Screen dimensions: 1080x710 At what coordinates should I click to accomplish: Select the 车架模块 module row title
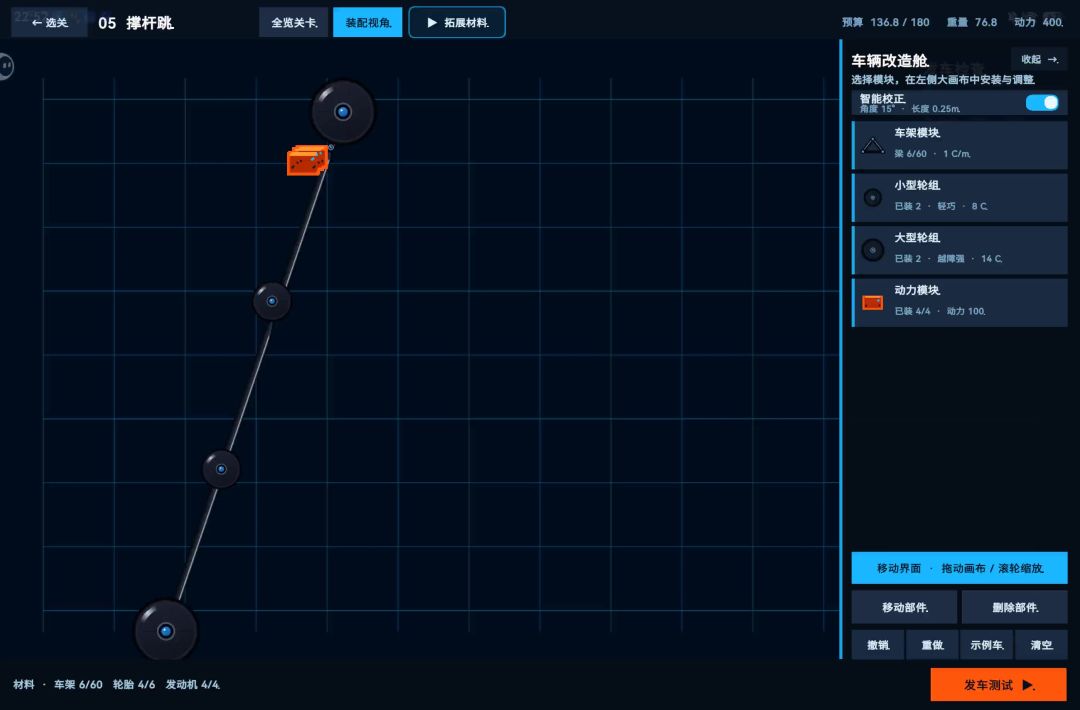917,133
